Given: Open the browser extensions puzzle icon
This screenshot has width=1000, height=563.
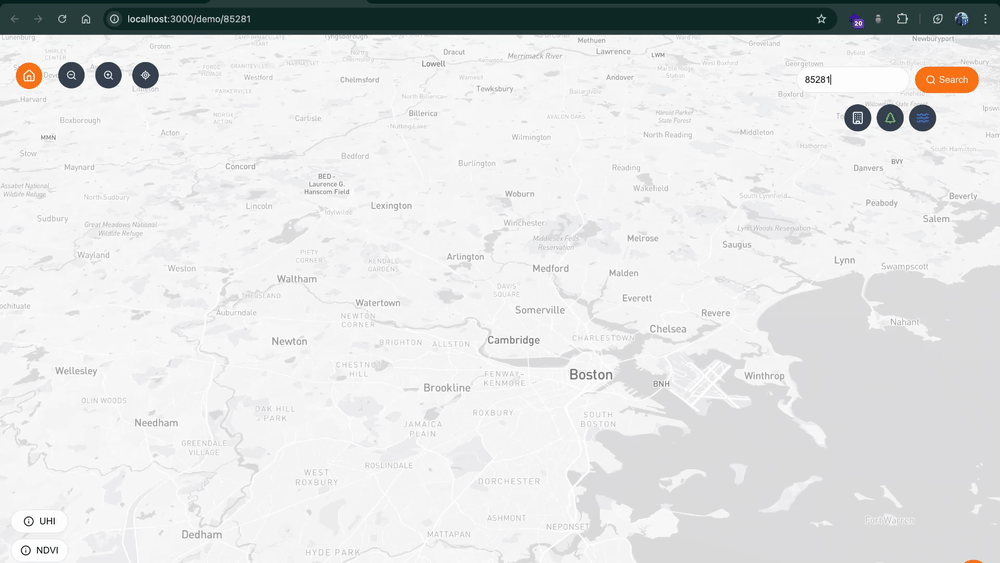Looking at the screenshot, I should (902, 19).
